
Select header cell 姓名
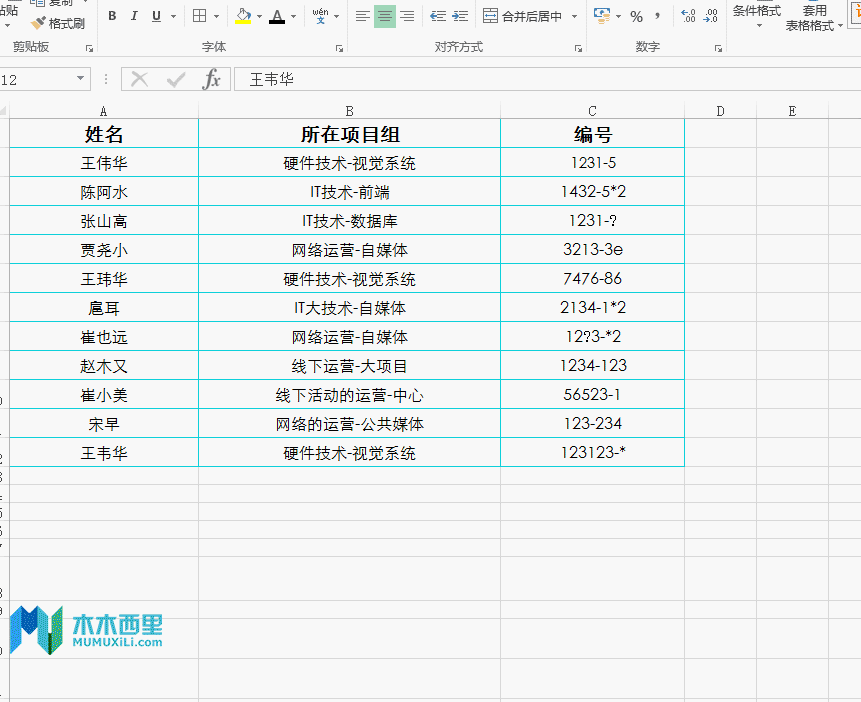[x=104, y=133]
